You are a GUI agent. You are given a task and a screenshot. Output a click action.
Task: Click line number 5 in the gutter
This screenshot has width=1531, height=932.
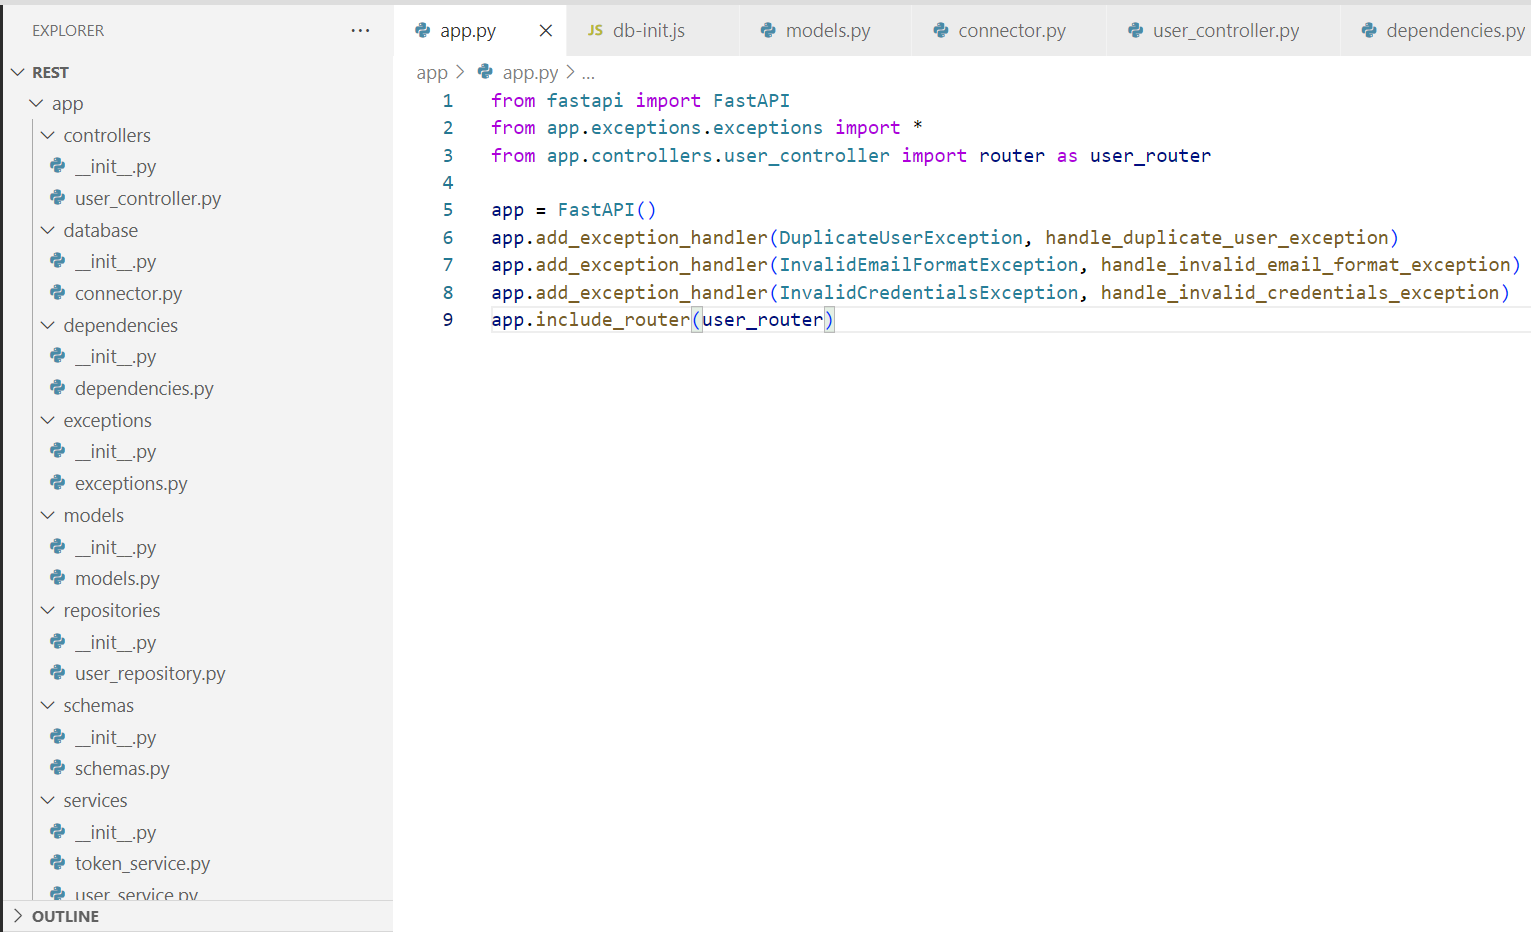coord(448,210)
